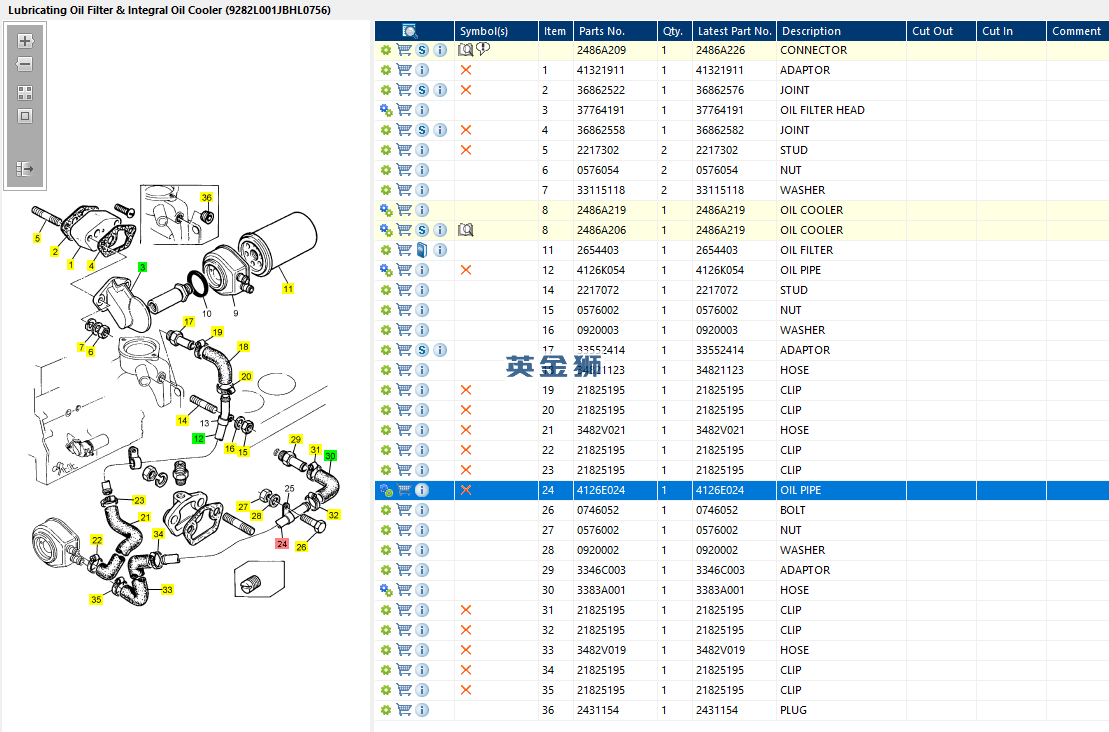The image size is (1109, 732).
Task: Sort by Qty. column header
Action: 674,31
